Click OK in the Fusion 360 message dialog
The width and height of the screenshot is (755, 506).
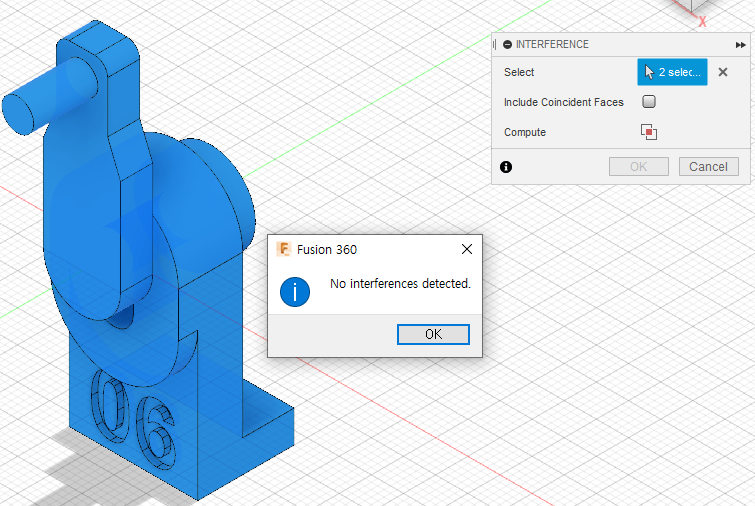433,334
